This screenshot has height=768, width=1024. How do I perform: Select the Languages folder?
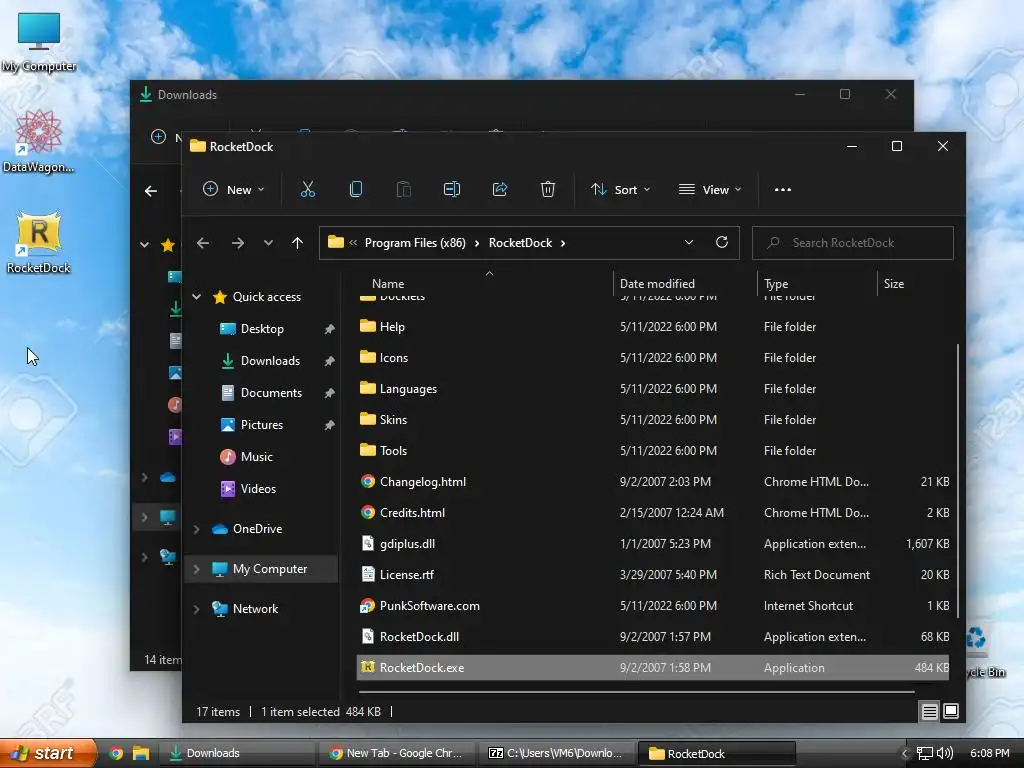tap(653, 389)
